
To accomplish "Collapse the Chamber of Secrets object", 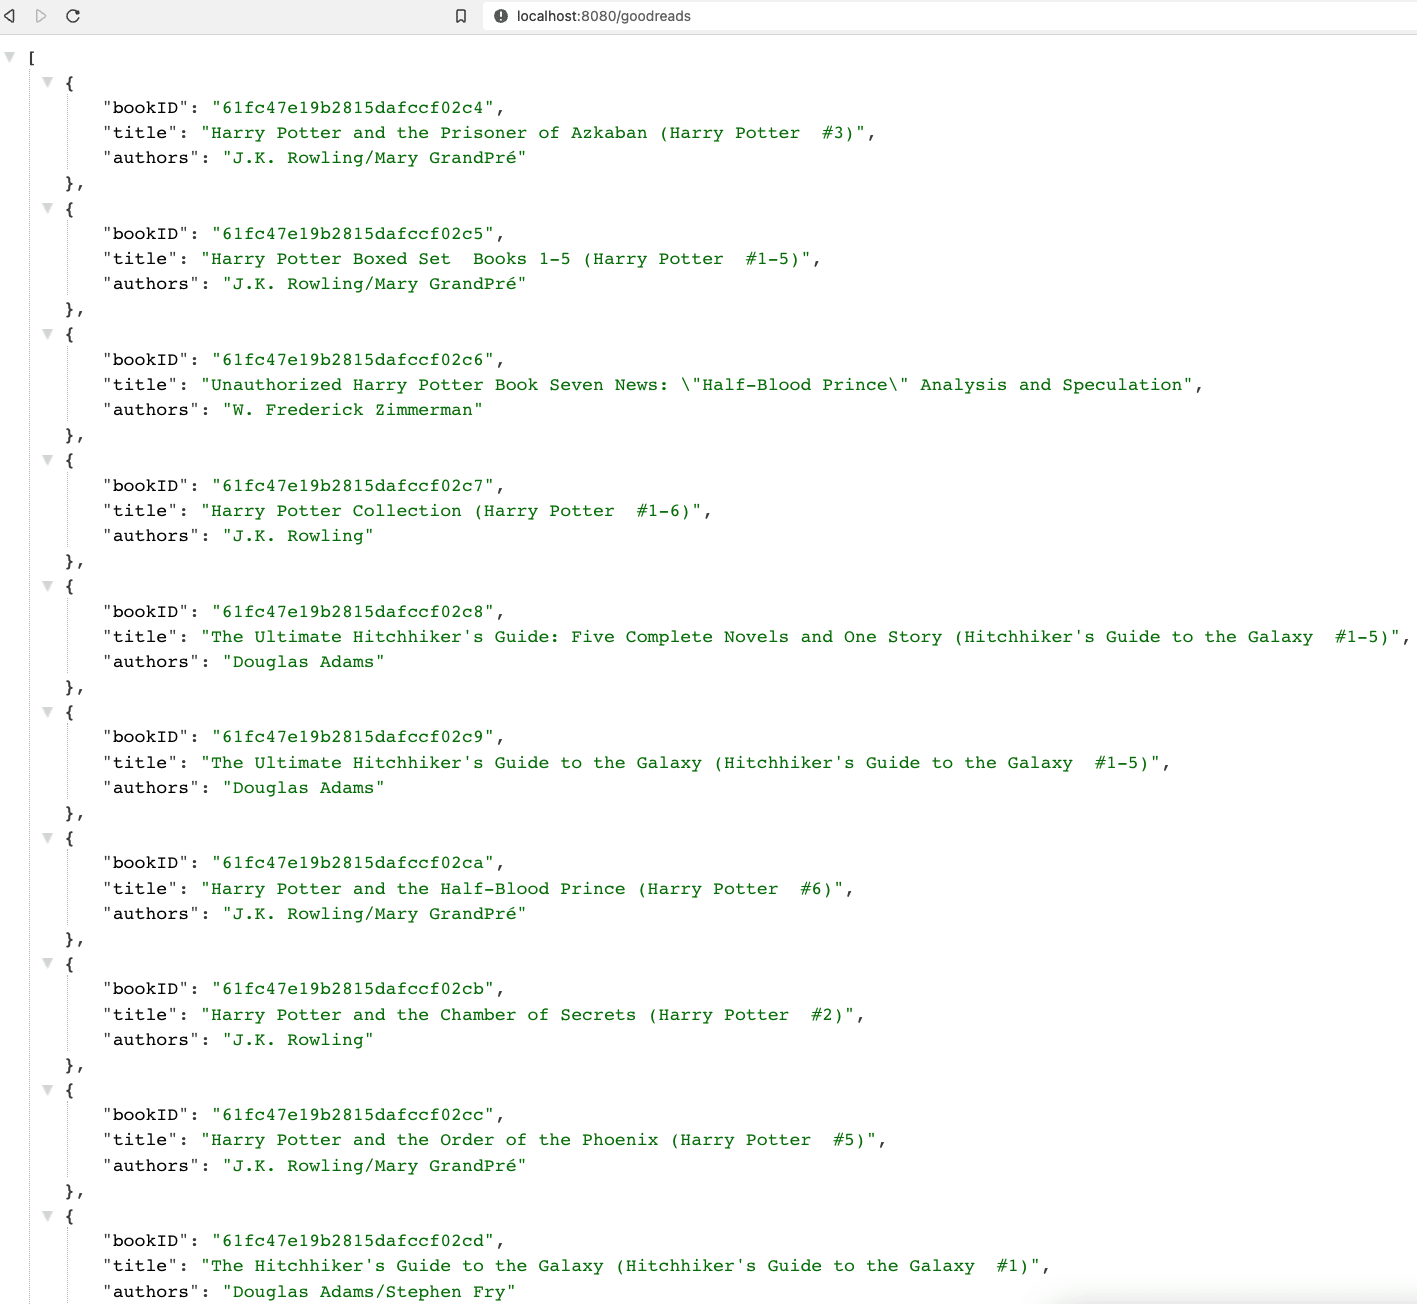I will coord(47,964).
